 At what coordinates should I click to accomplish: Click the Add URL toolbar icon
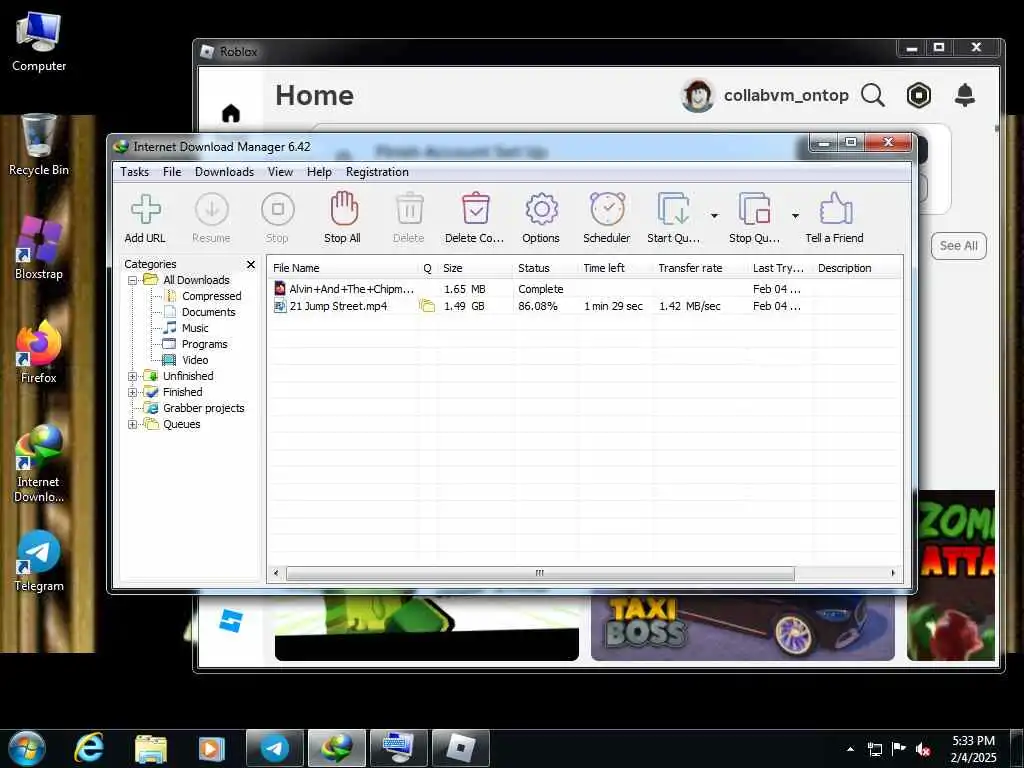pos(146,210)
